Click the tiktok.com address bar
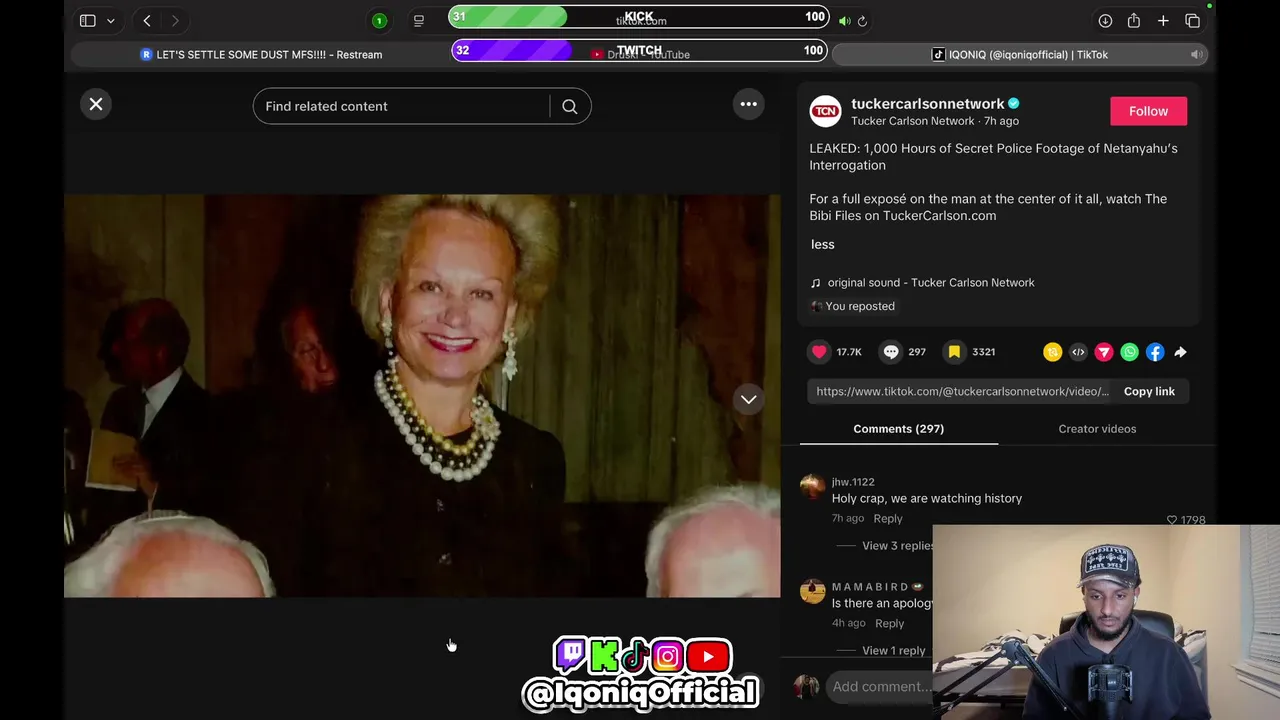Viewport: 1280px width, 720px height. tap(640, 21)
